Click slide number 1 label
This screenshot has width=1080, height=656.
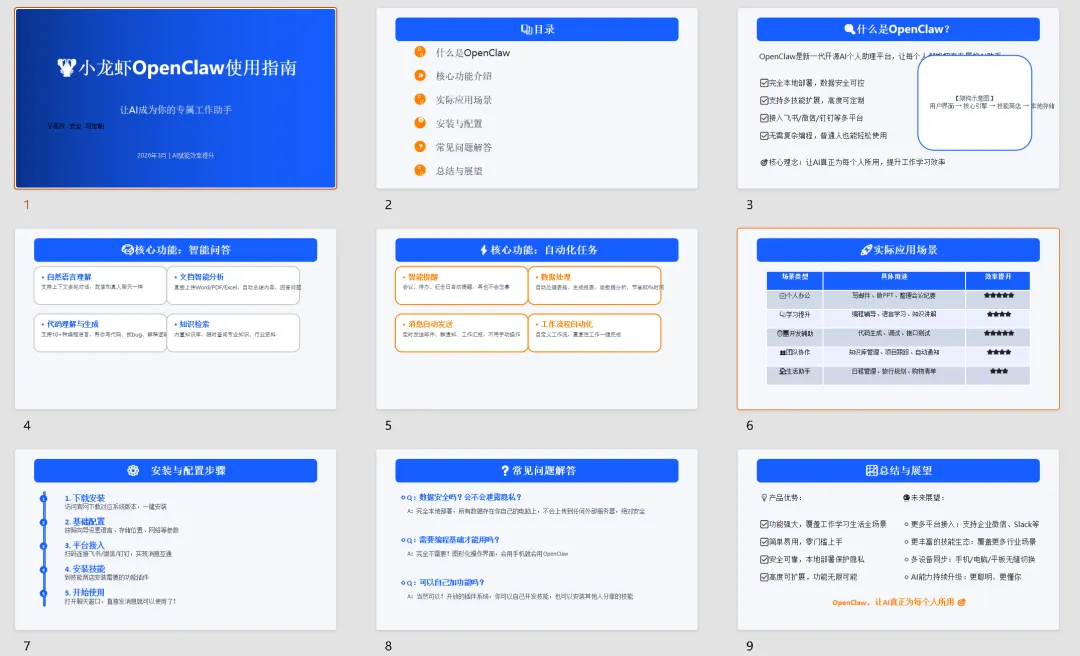coord(27,205)
